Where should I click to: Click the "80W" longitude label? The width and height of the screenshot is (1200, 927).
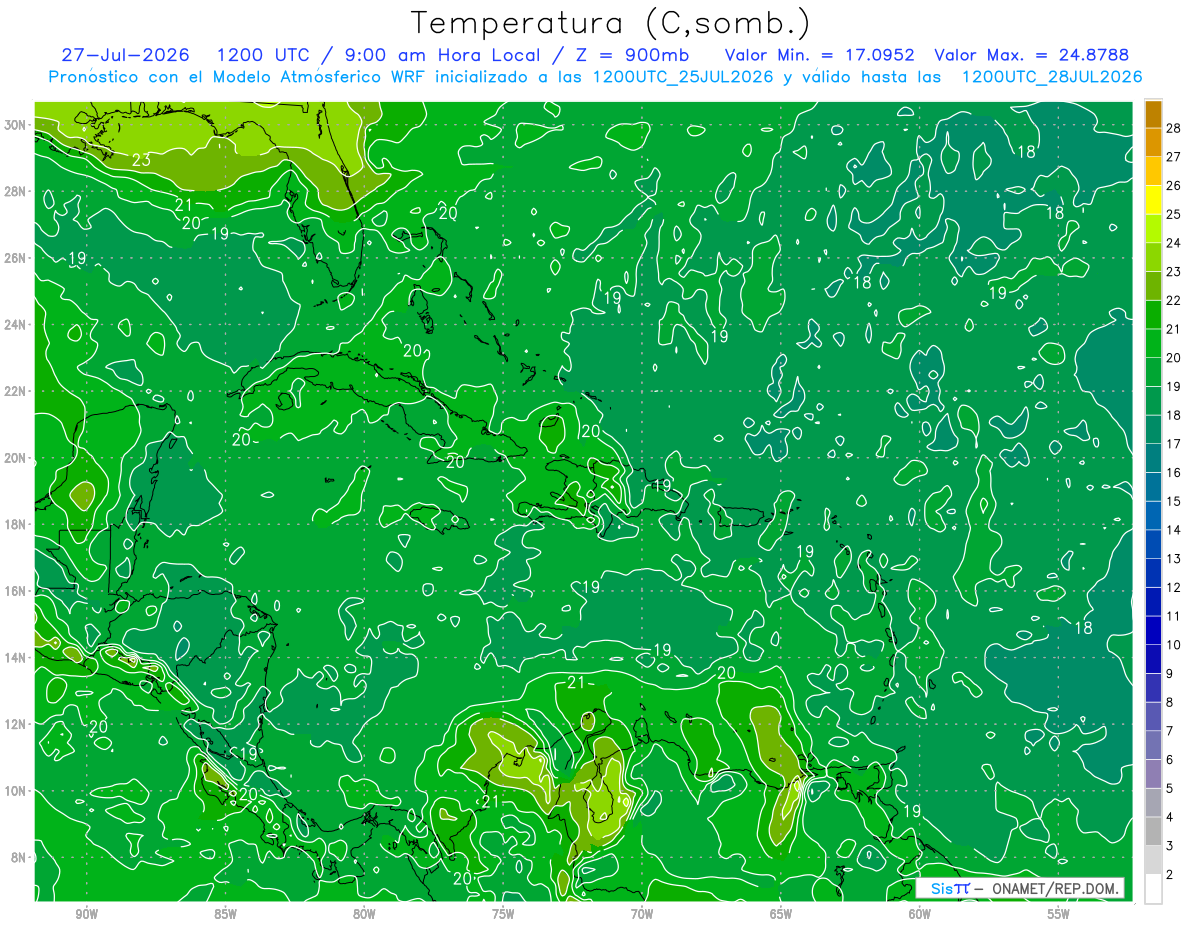pyautogui.click(x=364, y=914)
